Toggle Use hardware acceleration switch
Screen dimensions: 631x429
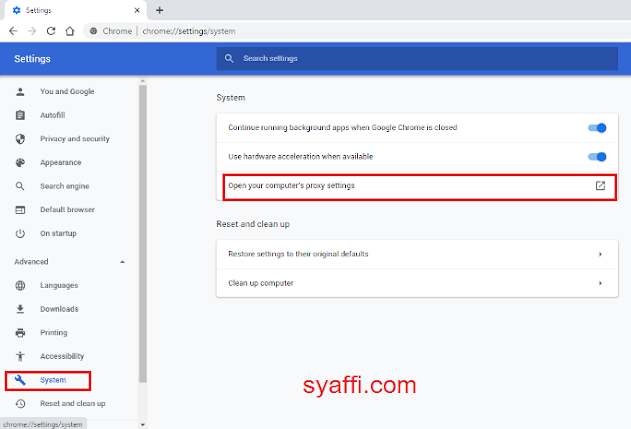pyautogui.click(x=597, y=157)
